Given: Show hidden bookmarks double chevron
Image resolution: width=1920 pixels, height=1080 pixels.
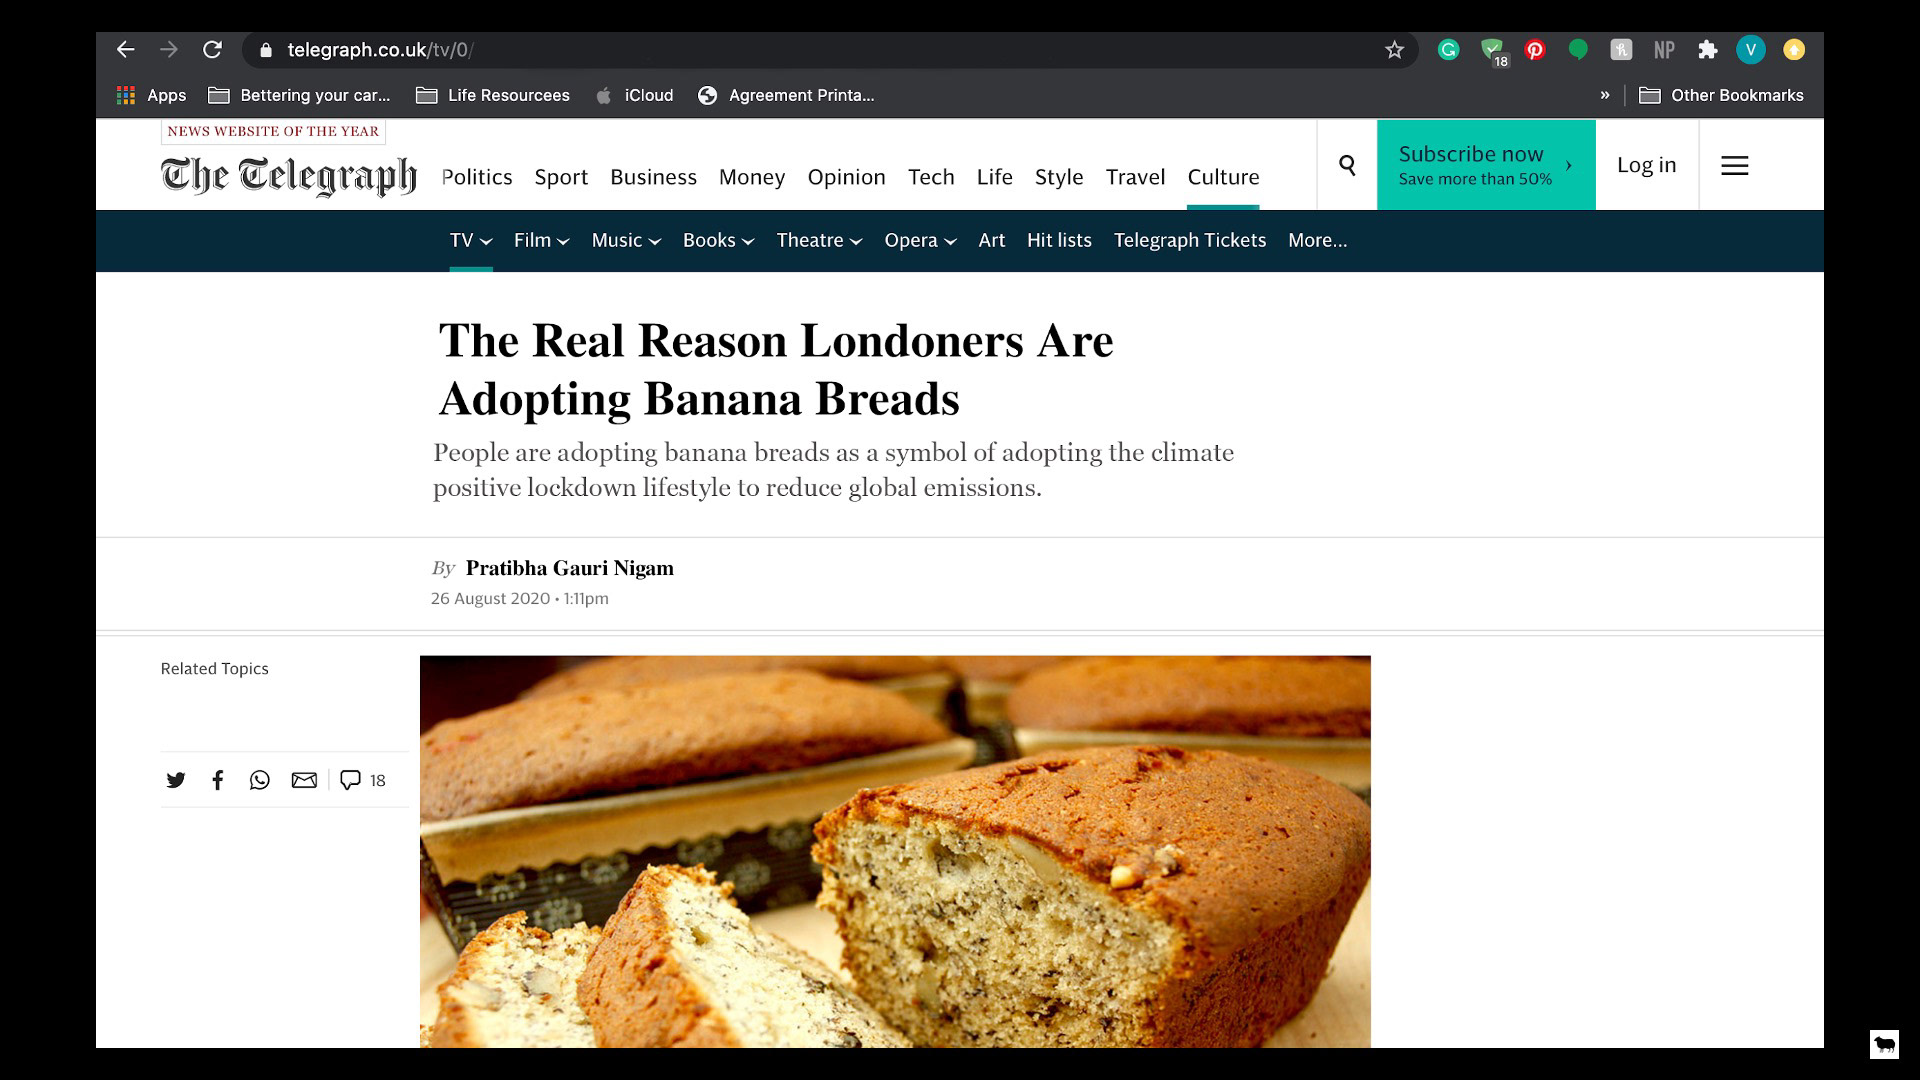Looking at the screenshot, I should (x=1604, y=95).
